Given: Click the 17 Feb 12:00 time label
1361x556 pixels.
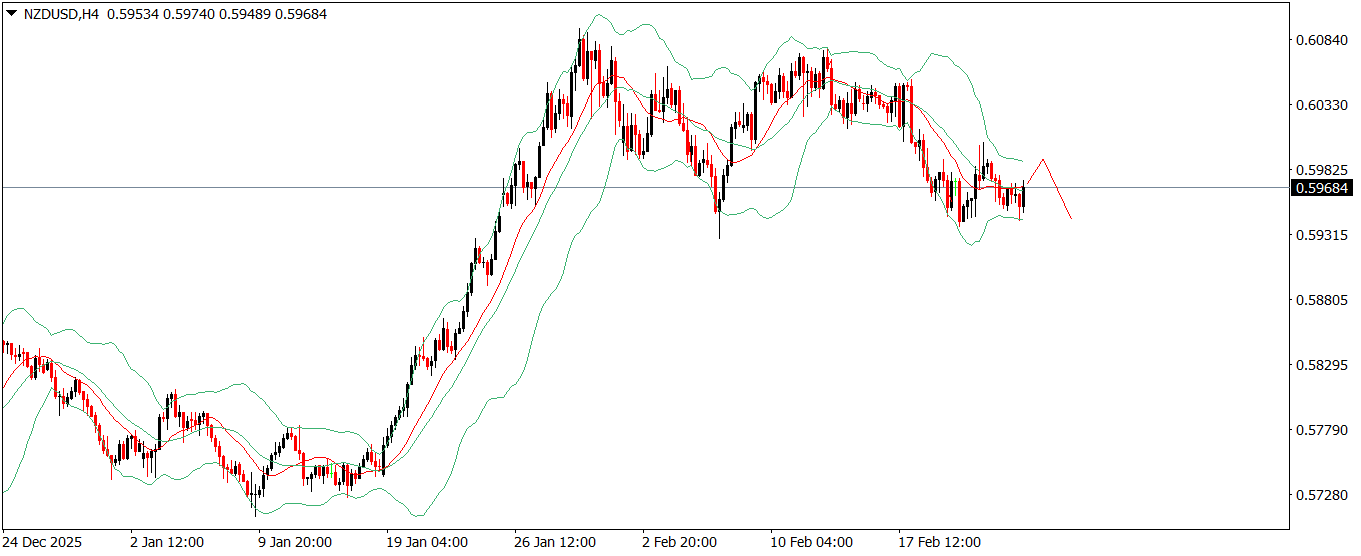Looking at the screenshot, I should click(x=940, y=542).
